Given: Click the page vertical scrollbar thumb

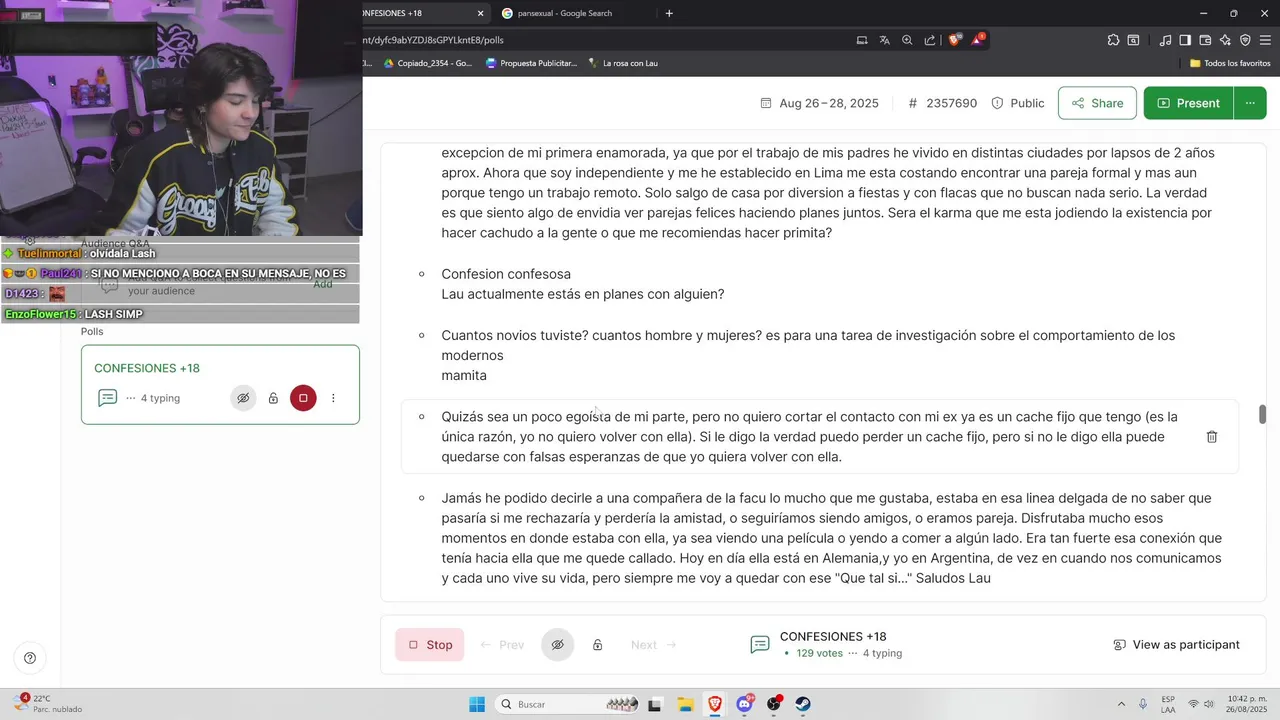Looking at the screenshot, I should coord(1262,414).
